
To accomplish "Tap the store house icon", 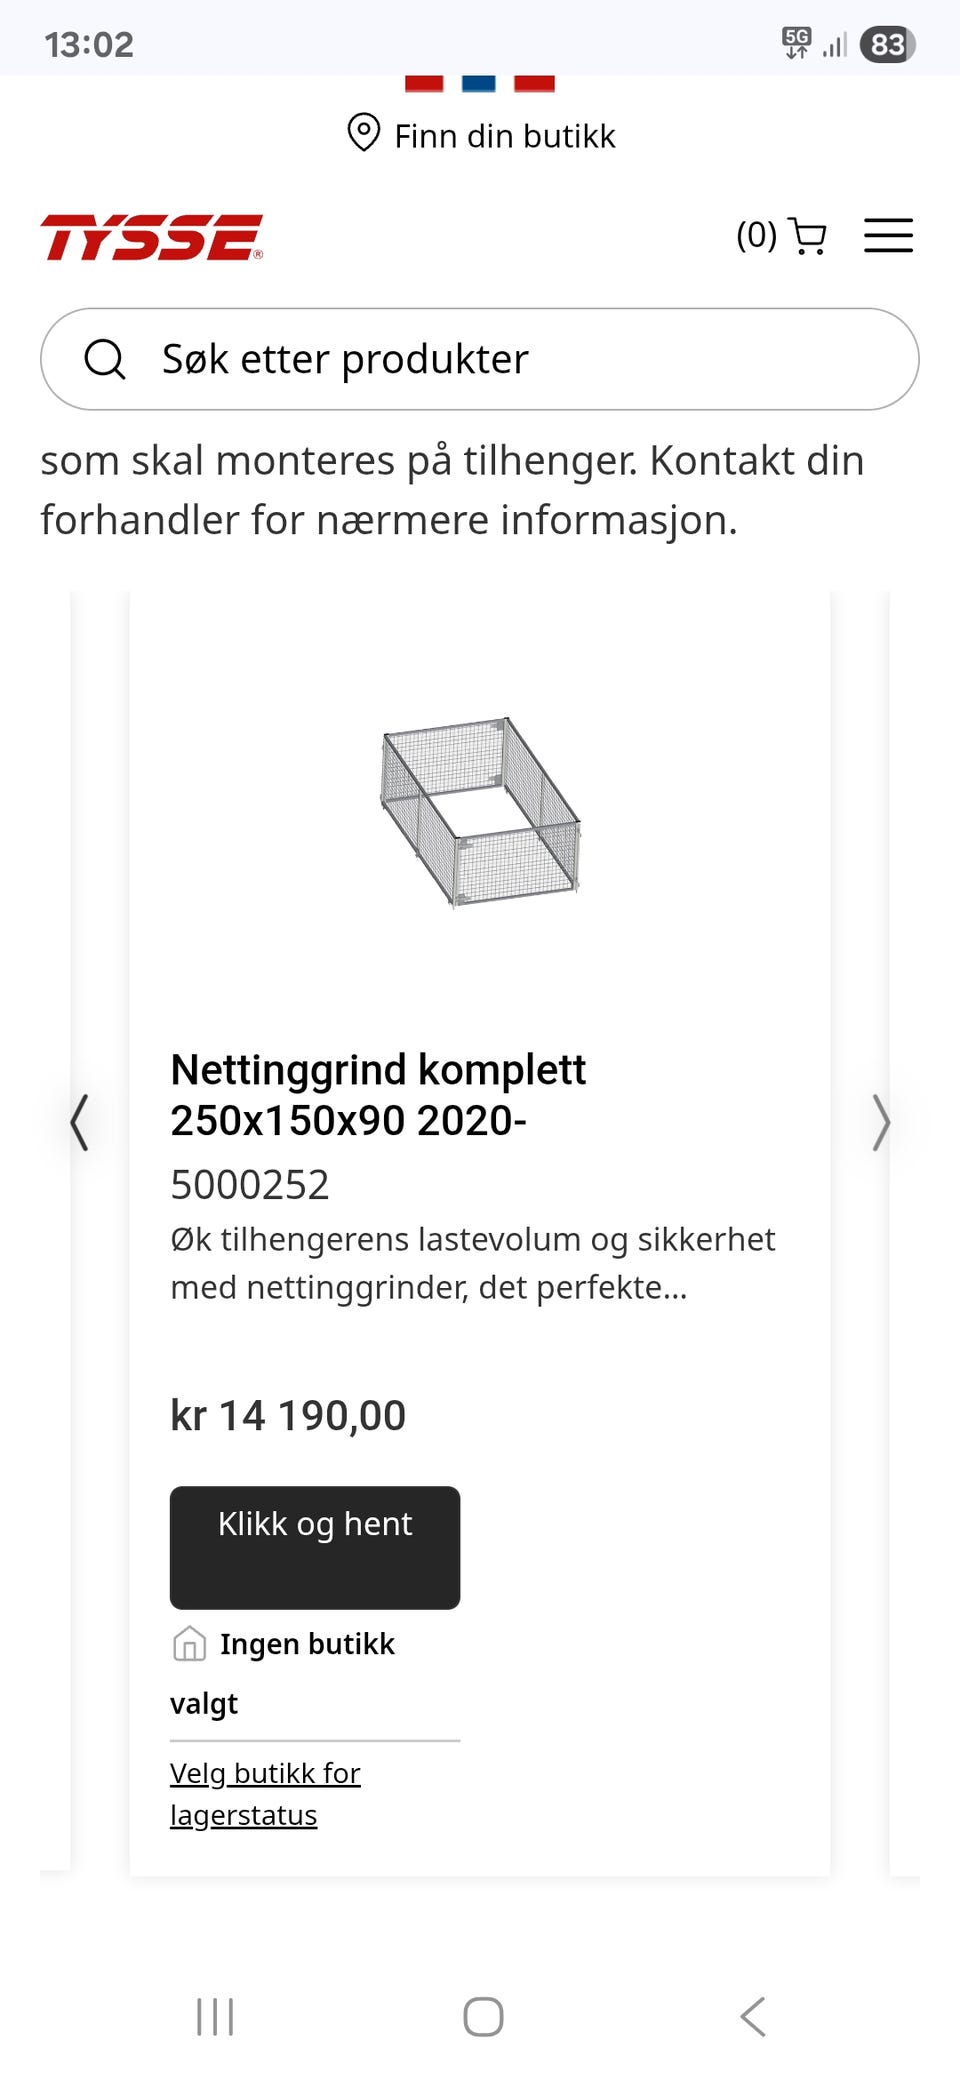I will tap(189, 1643).
